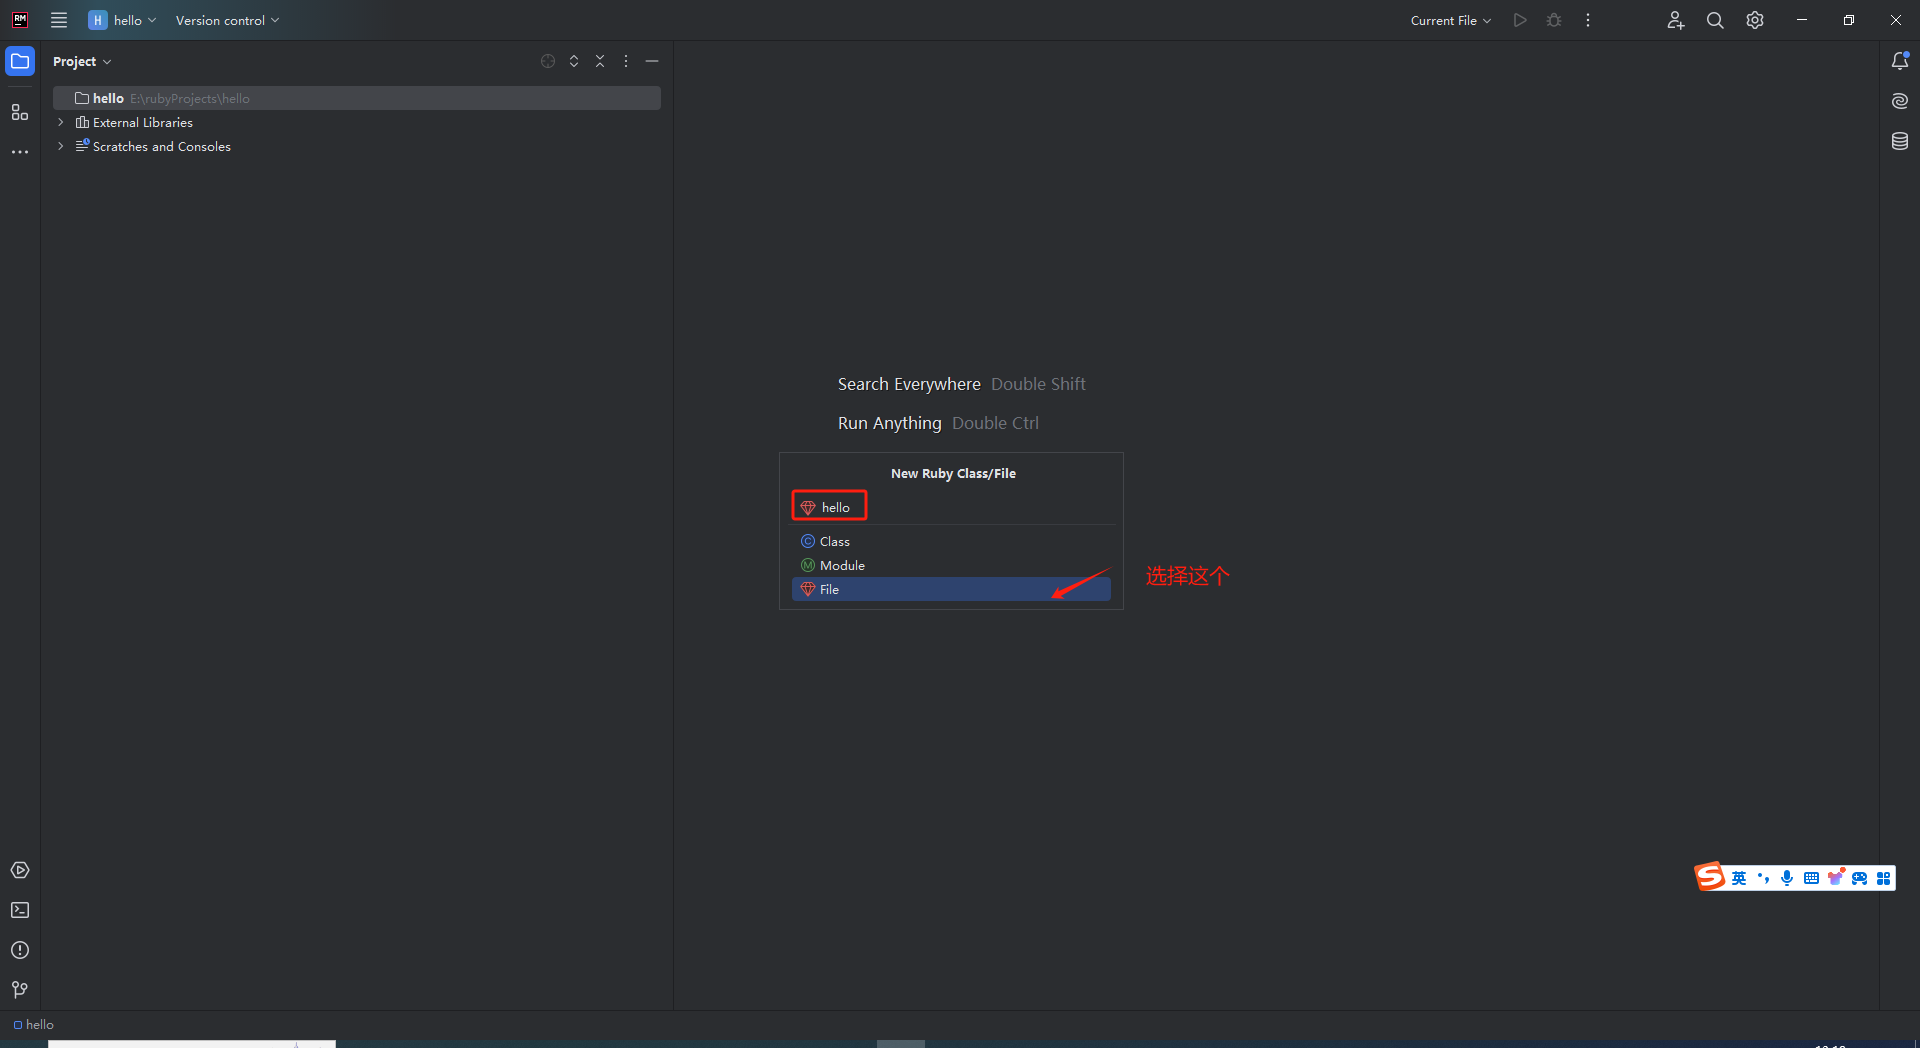Open Project view selector dropdown
The image size is (1920, 1048).
coord(82,61)
